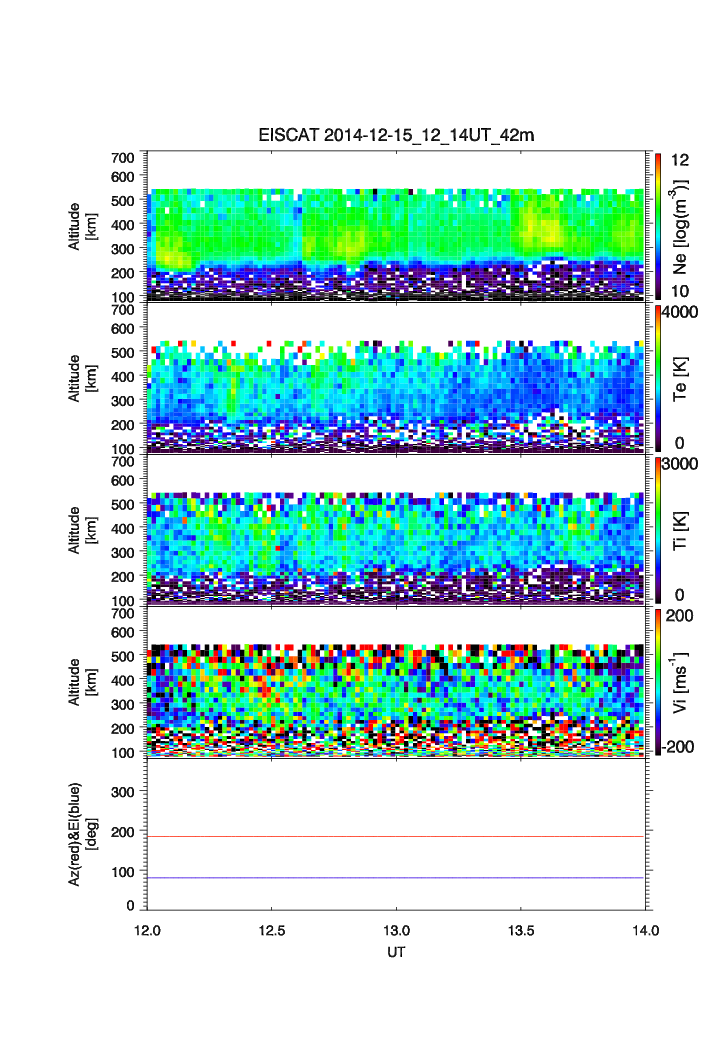Click the Altitude label of the top panel
The width and height of the screenshot is (708, 1062).
(x=82, y=225)
